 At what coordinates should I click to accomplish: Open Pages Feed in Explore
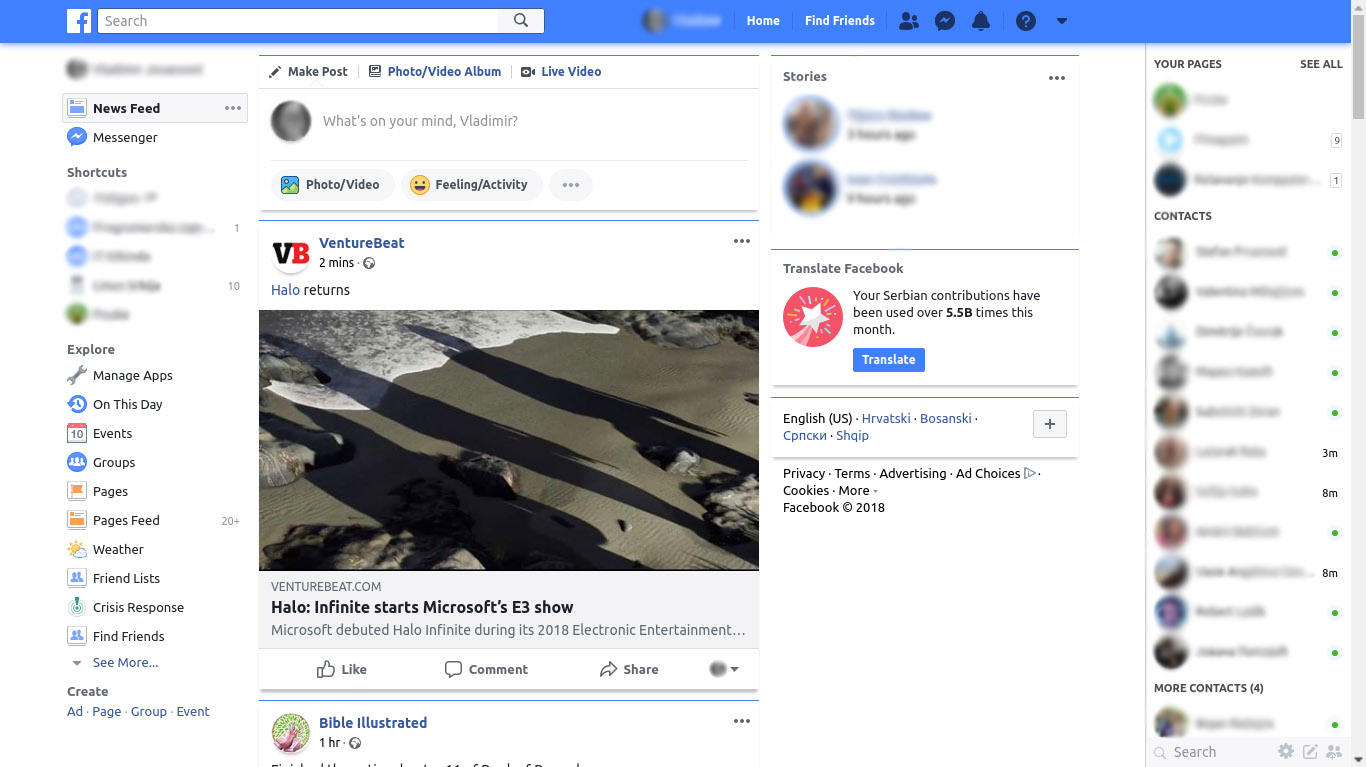pos(126,520)
